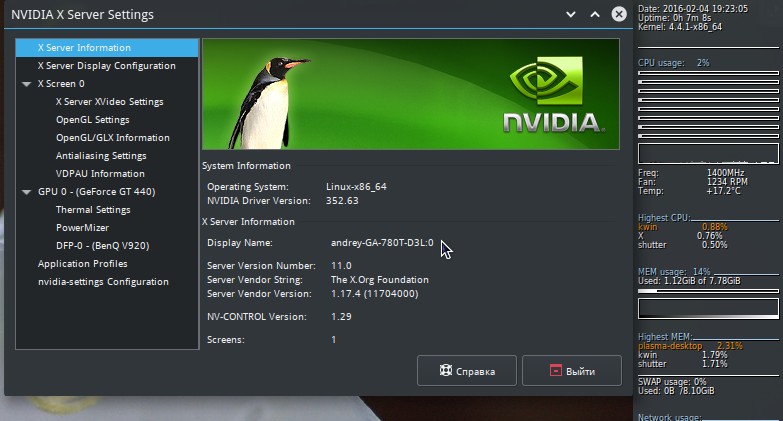Collapse the GPU 0 tree arrow

(x=27, y=192)
